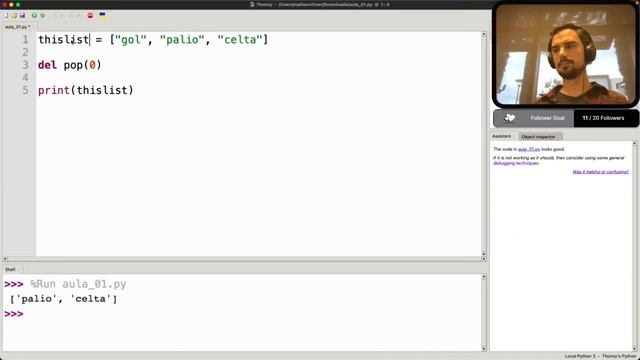This screenshot has height=360, width=640.
Task: Click the '11 / 20 Followers' counter
Action: (603, 118)
